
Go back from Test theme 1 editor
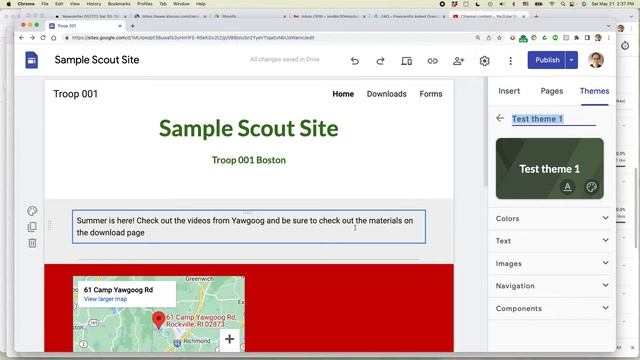500,118
